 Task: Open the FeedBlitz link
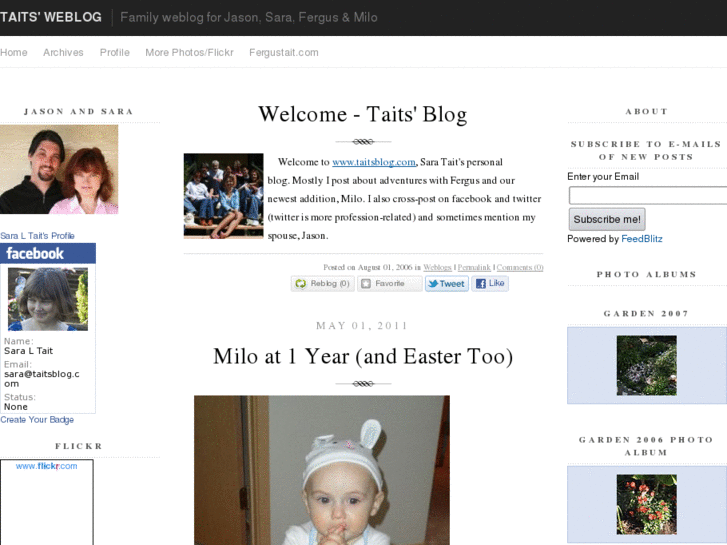click(x=642, y=239)
